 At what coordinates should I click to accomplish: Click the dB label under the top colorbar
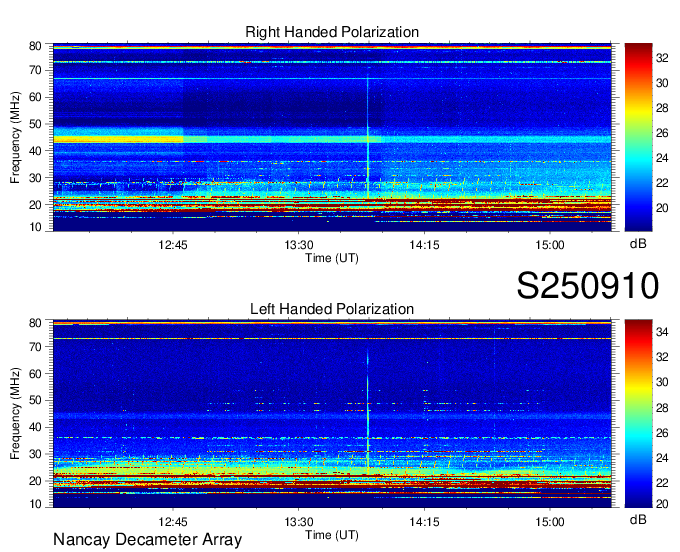click(637, 243)
